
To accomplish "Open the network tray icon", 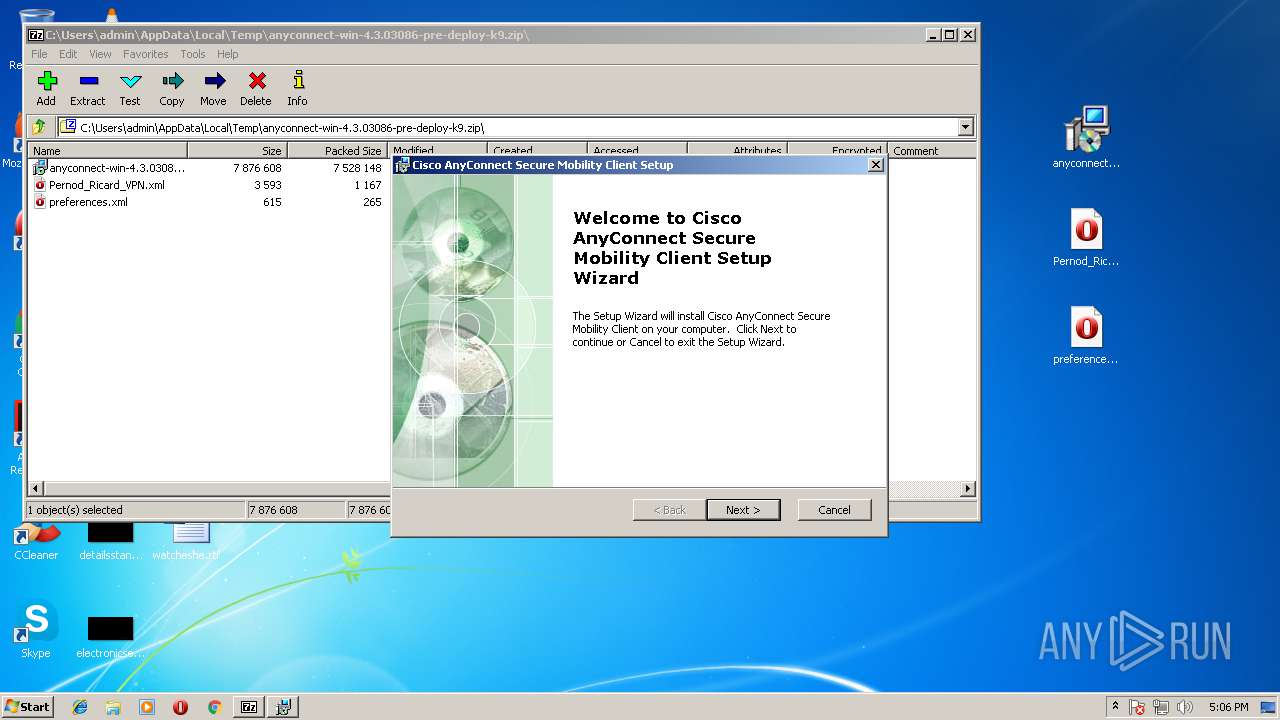I will click(x=1162, y=707).
